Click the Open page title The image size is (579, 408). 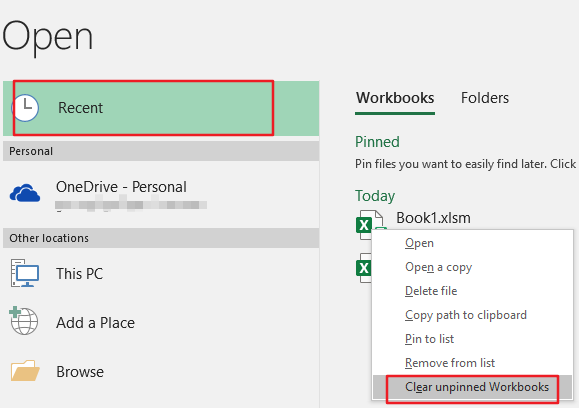48,38
